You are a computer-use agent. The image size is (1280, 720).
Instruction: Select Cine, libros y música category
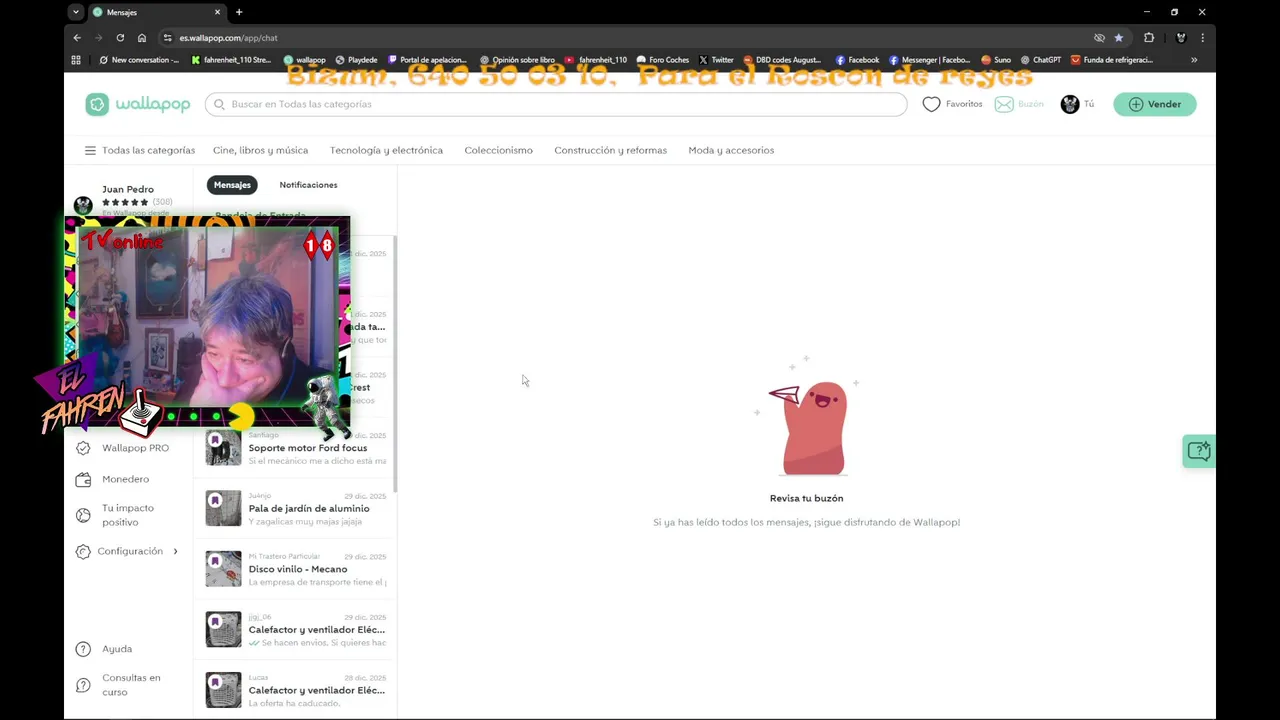click(x=260, y=150)
